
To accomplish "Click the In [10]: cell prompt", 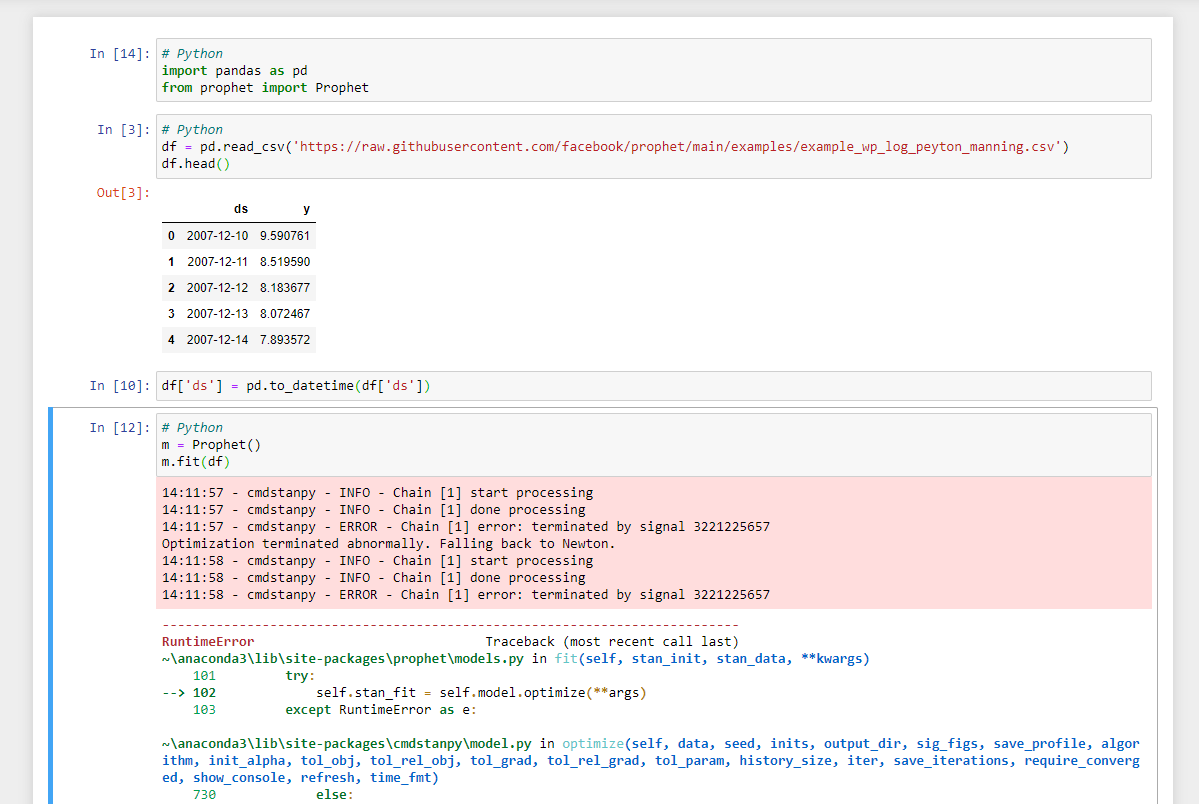I will click(x=122, y=385).
